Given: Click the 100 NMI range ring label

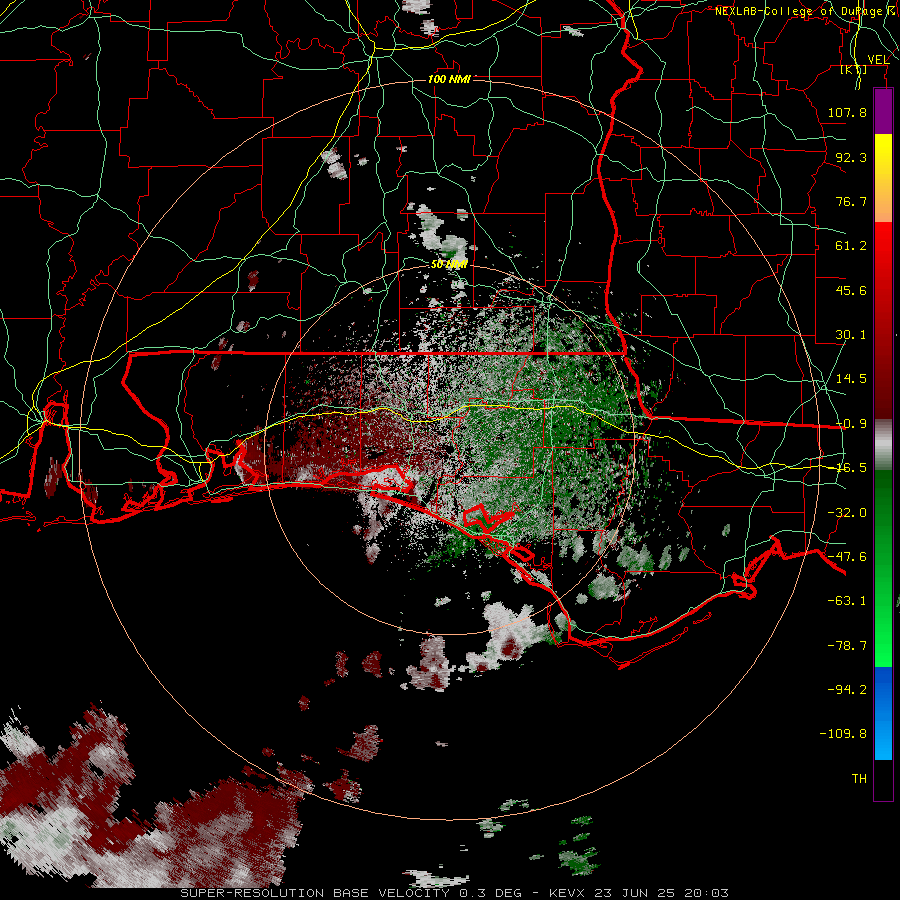Looking at the screenshot, I should point(449,79).
